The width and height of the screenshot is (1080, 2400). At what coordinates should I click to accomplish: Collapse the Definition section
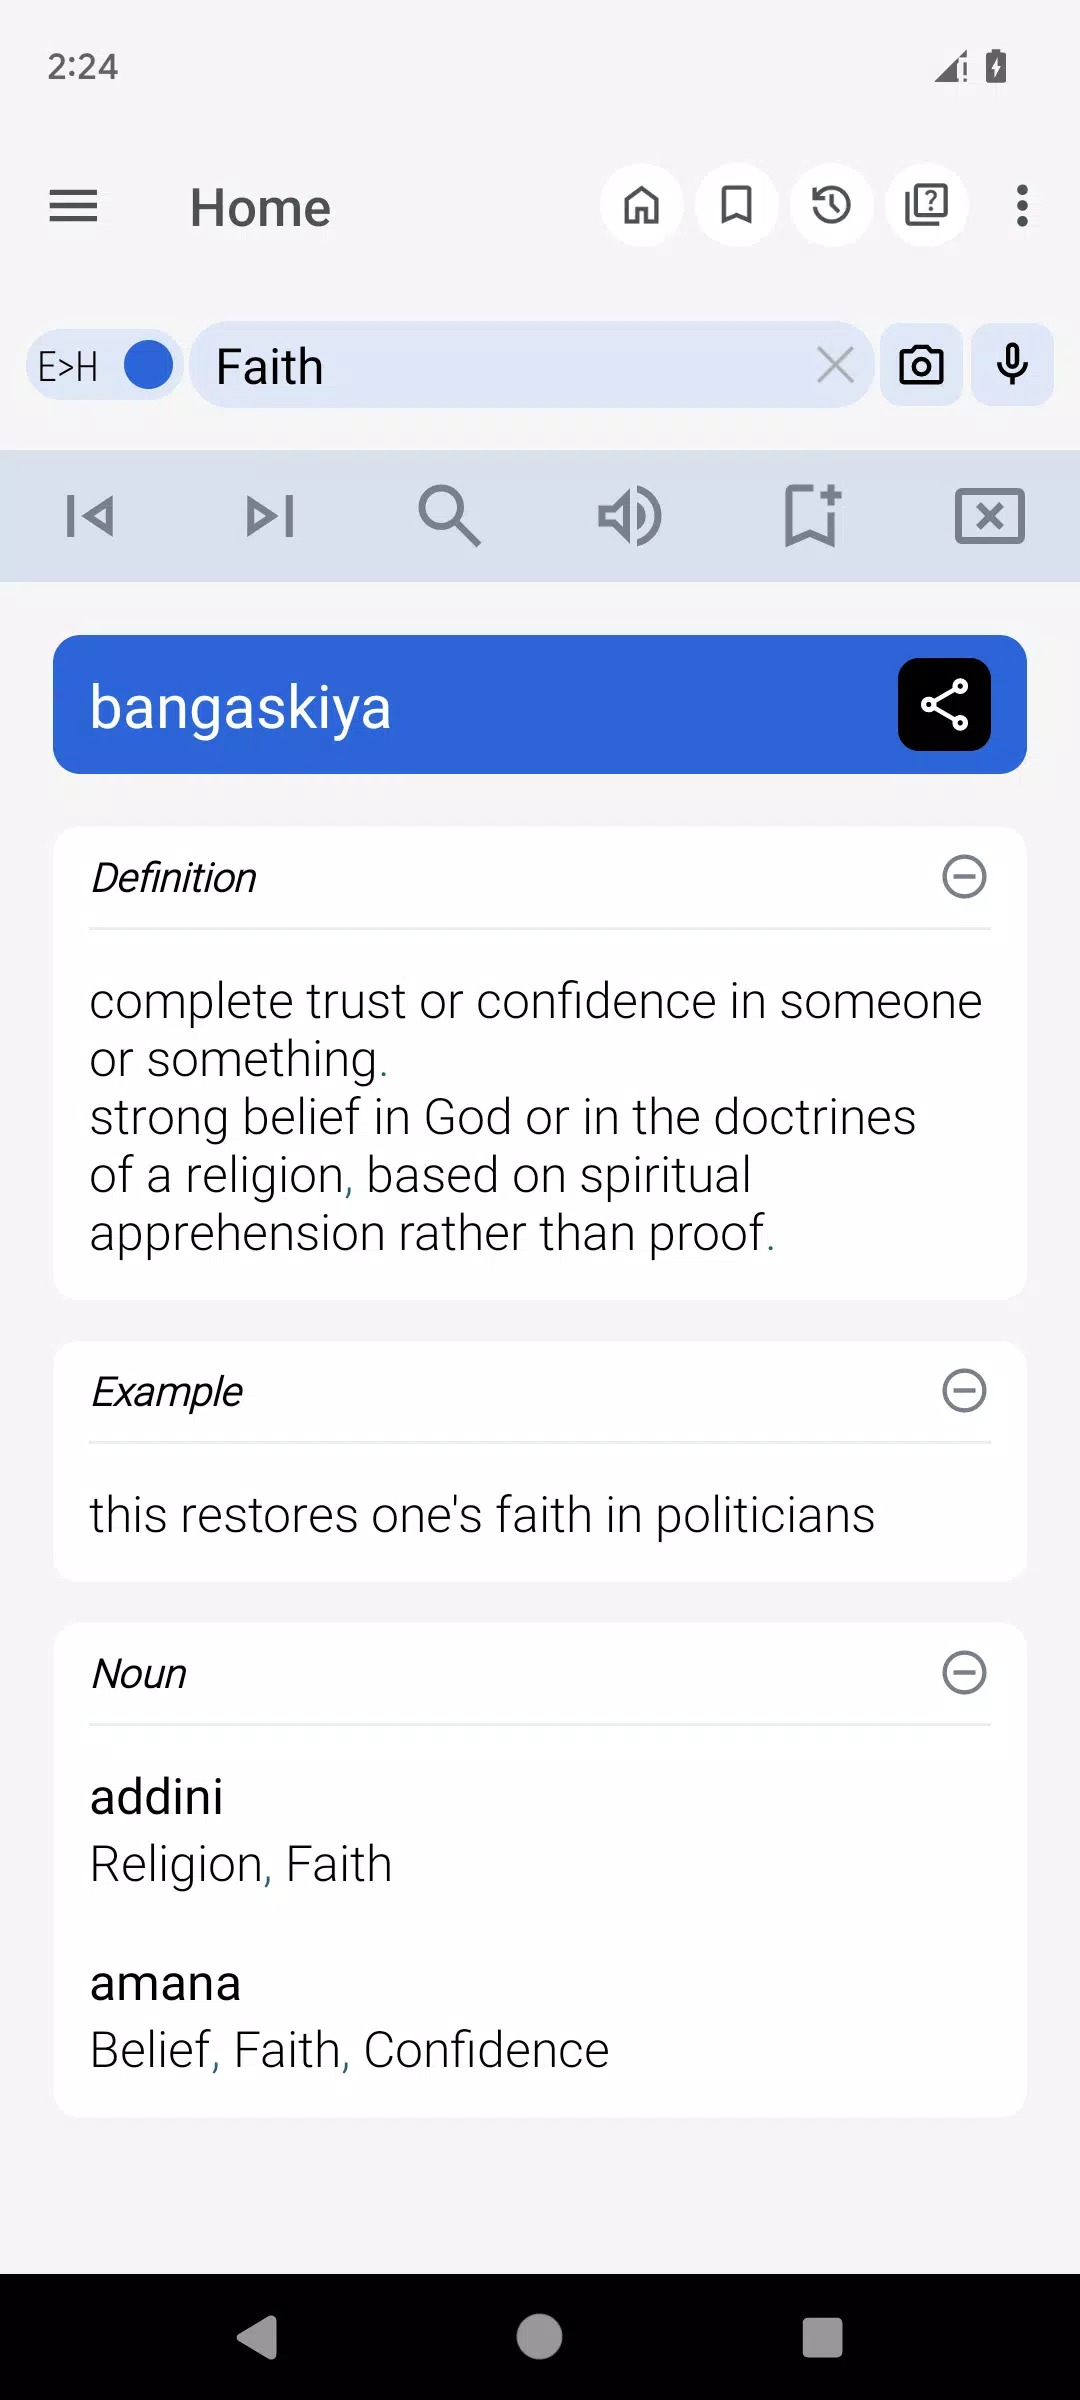coord(964,877)
